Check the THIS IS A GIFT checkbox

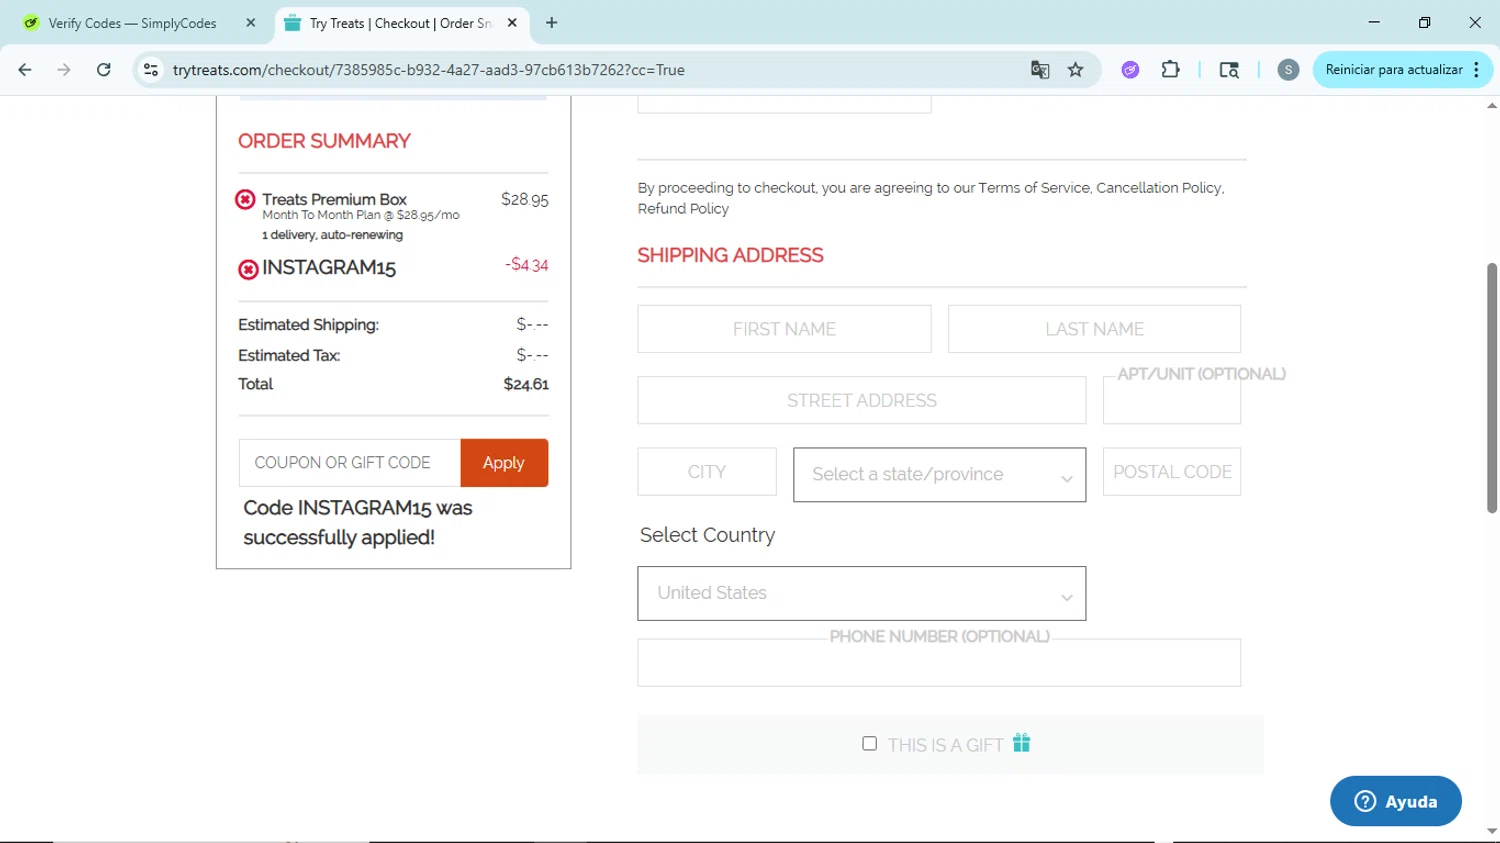tap(869, 743)
